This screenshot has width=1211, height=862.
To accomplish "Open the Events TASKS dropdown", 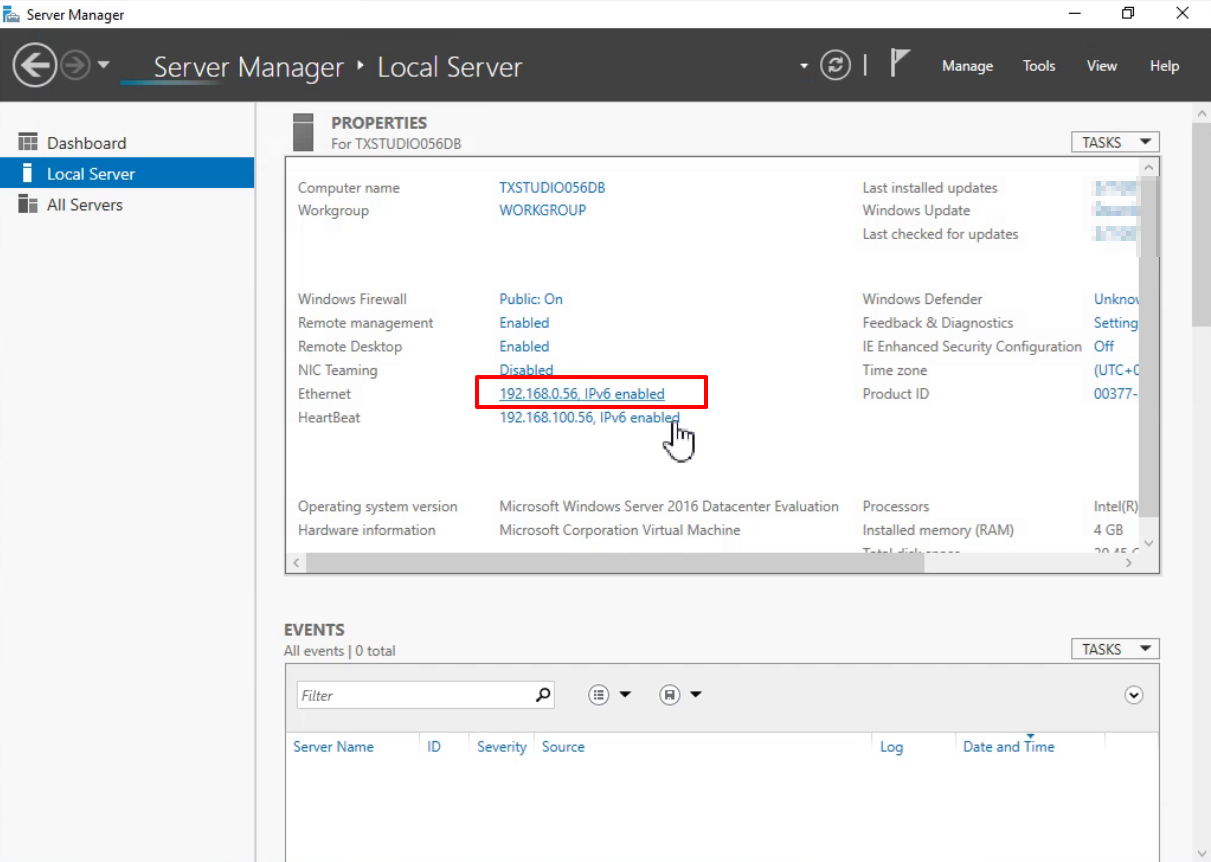I will pyautogui.click(x=1115, y=649).
